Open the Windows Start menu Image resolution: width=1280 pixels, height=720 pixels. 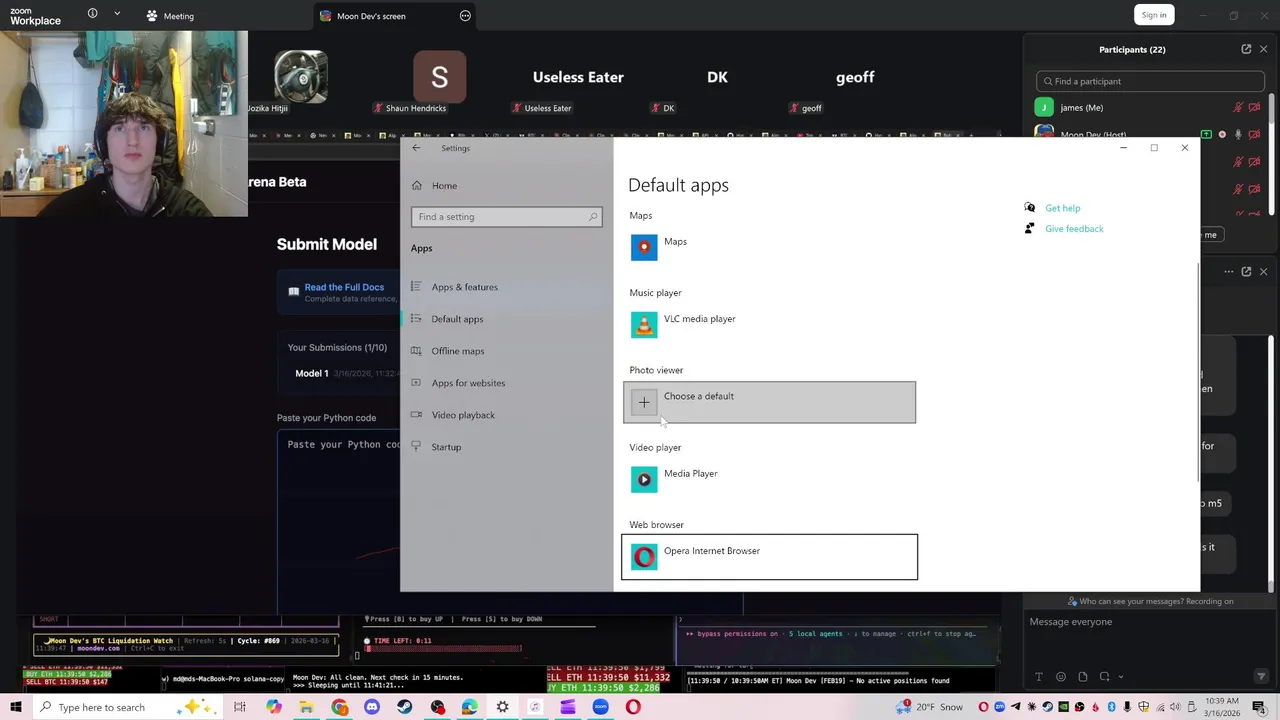[15, 707]
